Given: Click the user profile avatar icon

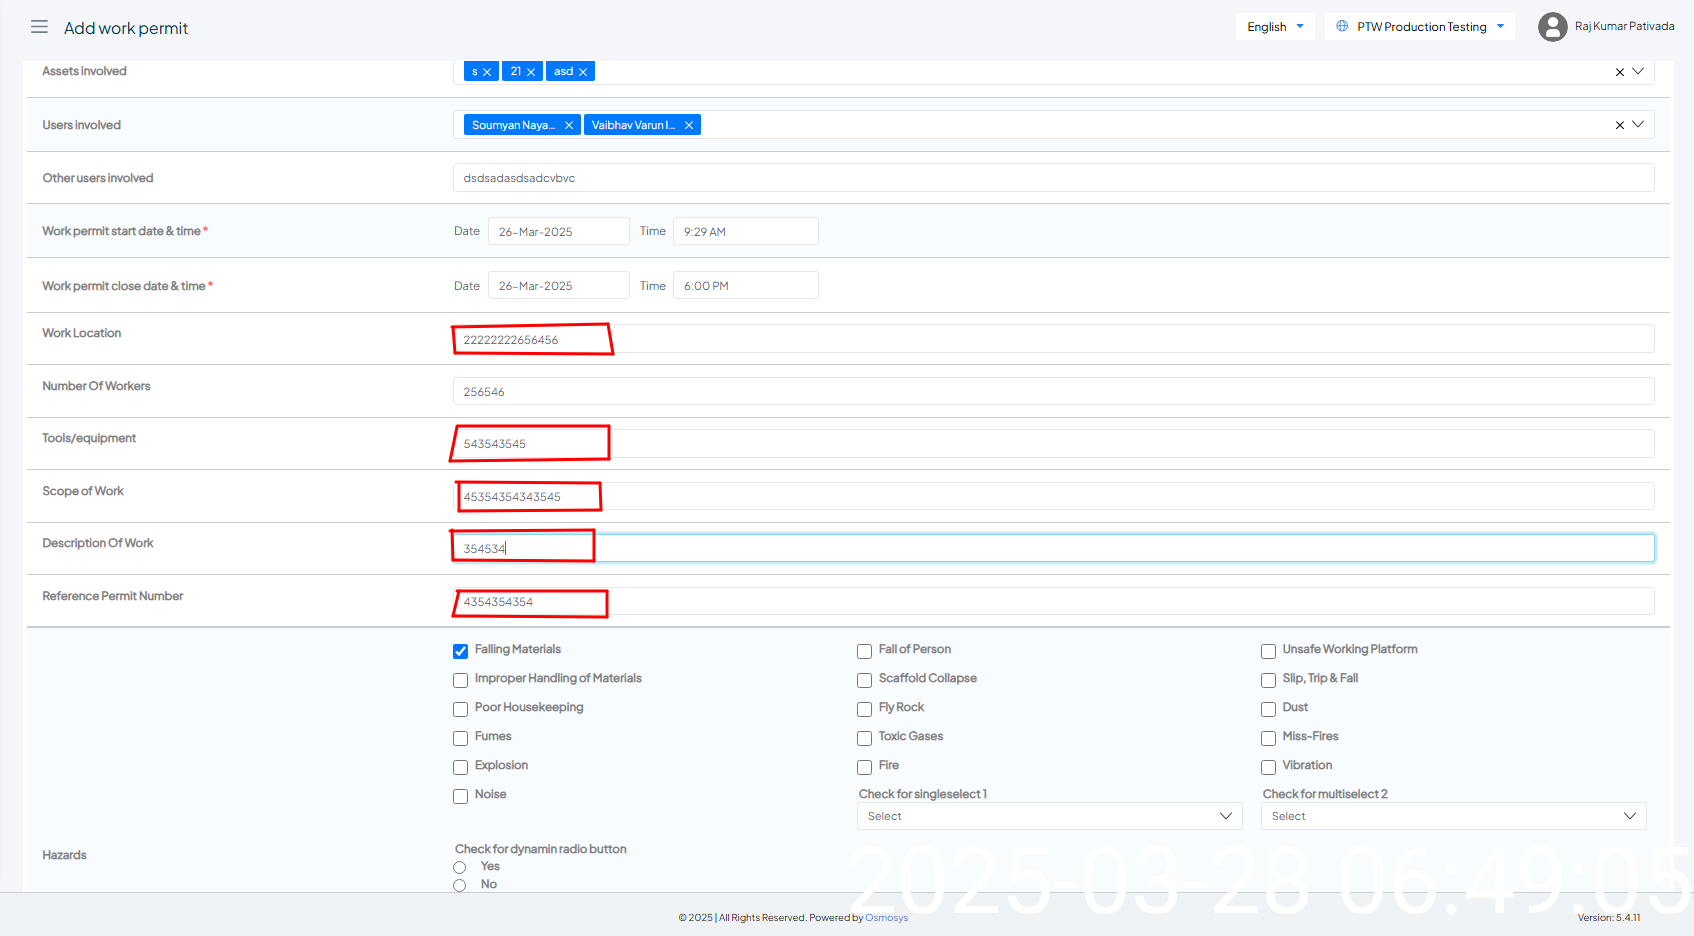Looking at the screenshot, I should click(x=1552, y=27).
